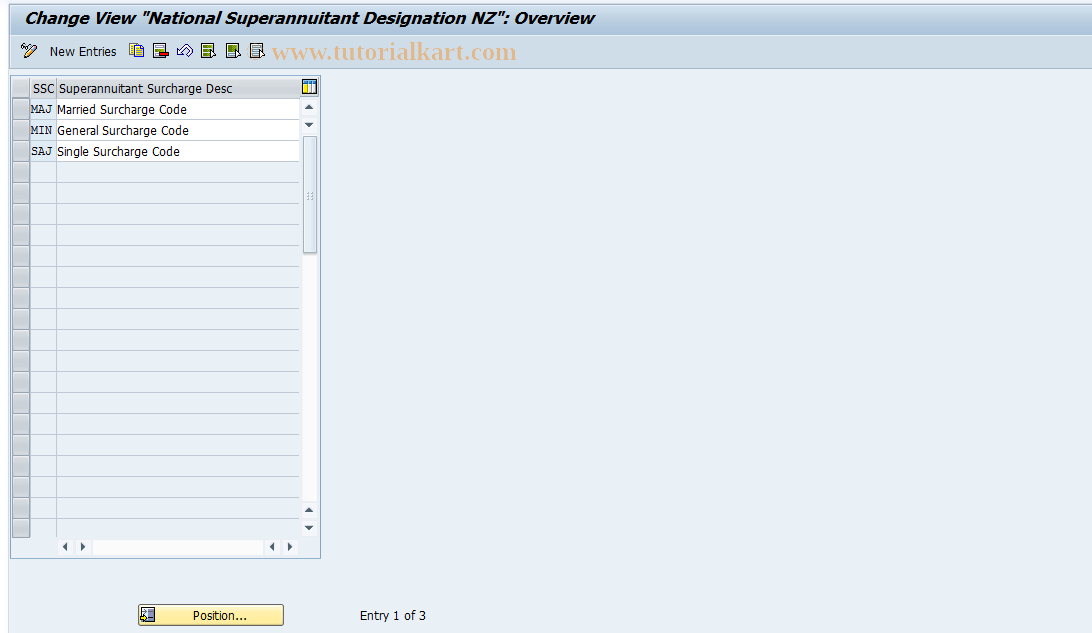Choose the Deselect All icon
The image size is (1092, 633).
point(257,51)
